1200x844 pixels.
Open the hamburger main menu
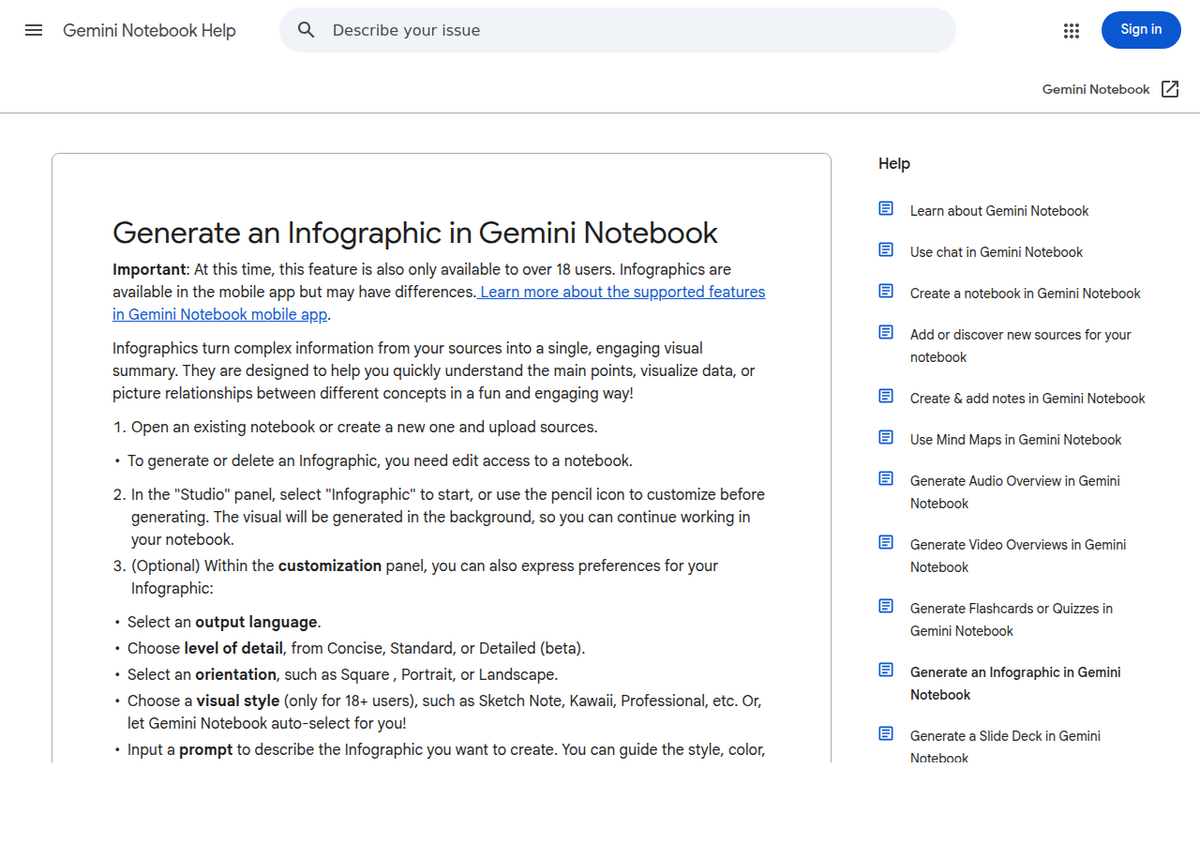point(33,30)
